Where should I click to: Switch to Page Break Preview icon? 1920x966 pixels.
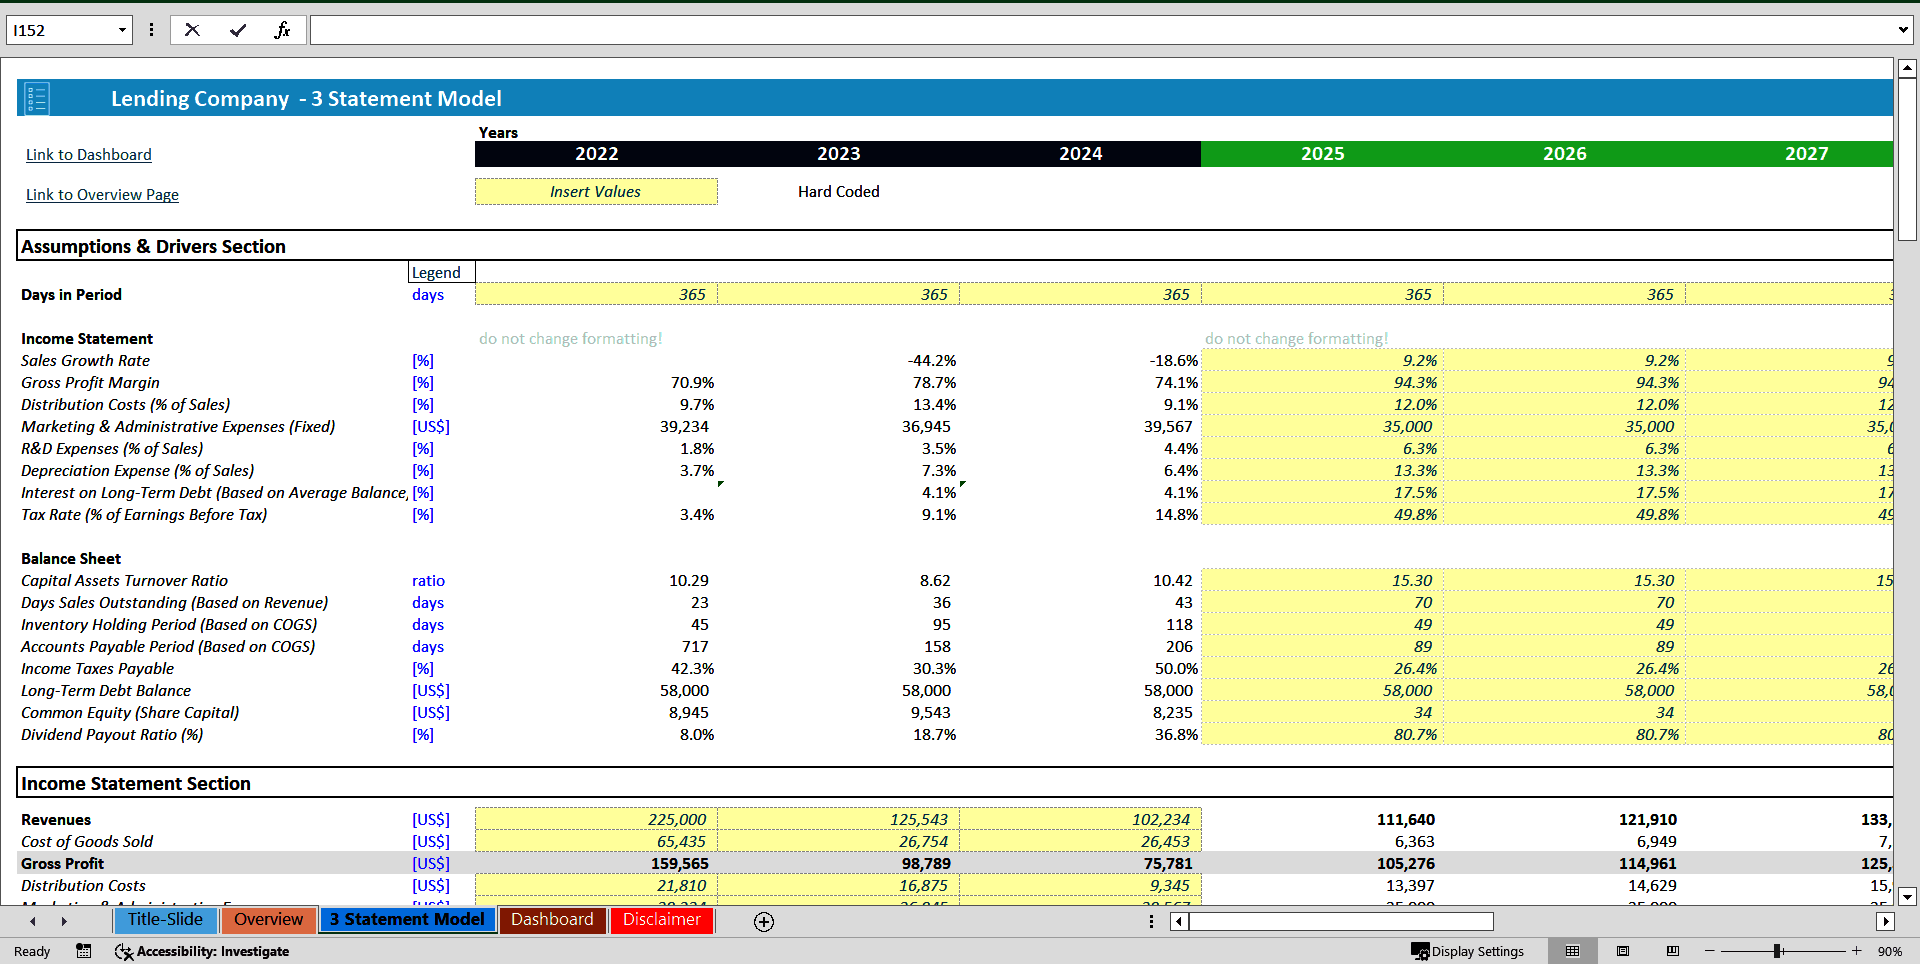[x=1673, y=951]
